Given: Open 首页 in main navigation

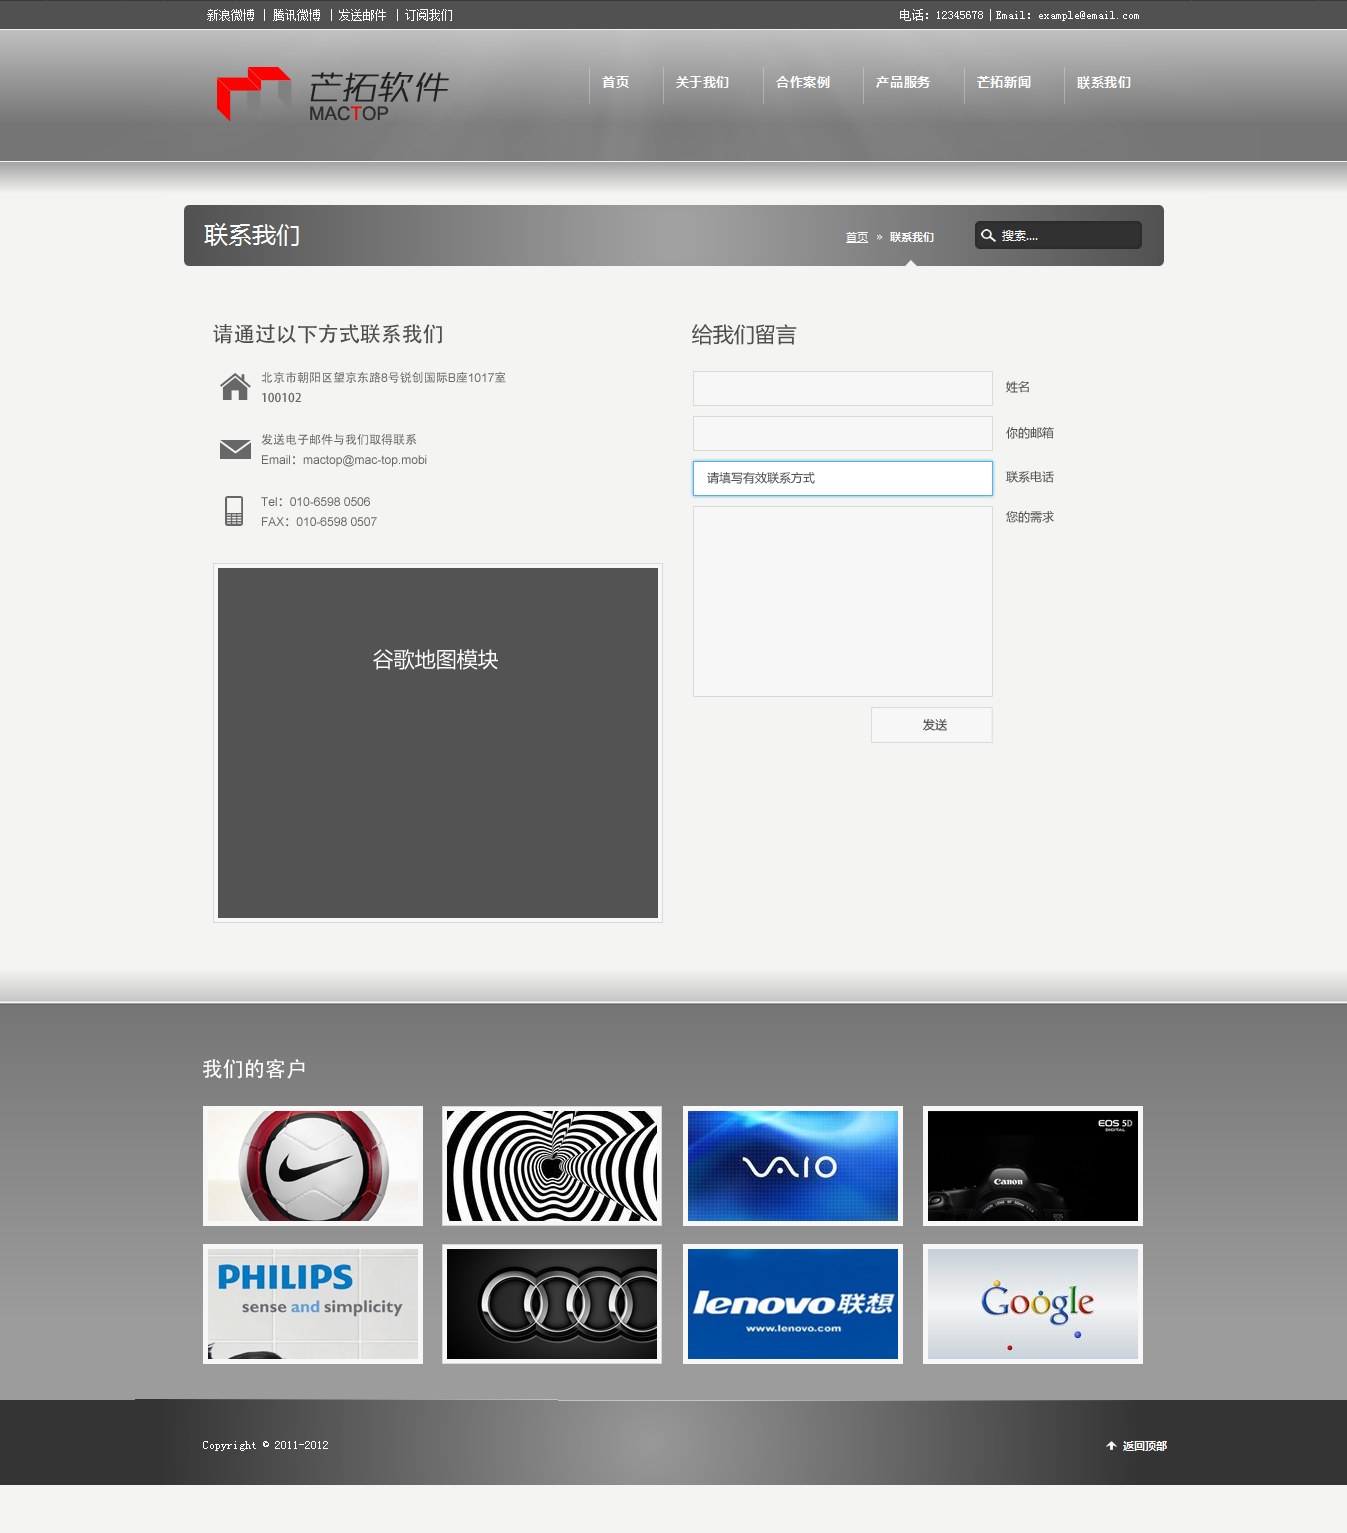Looking at the screenshot, I should click(616, 83).
